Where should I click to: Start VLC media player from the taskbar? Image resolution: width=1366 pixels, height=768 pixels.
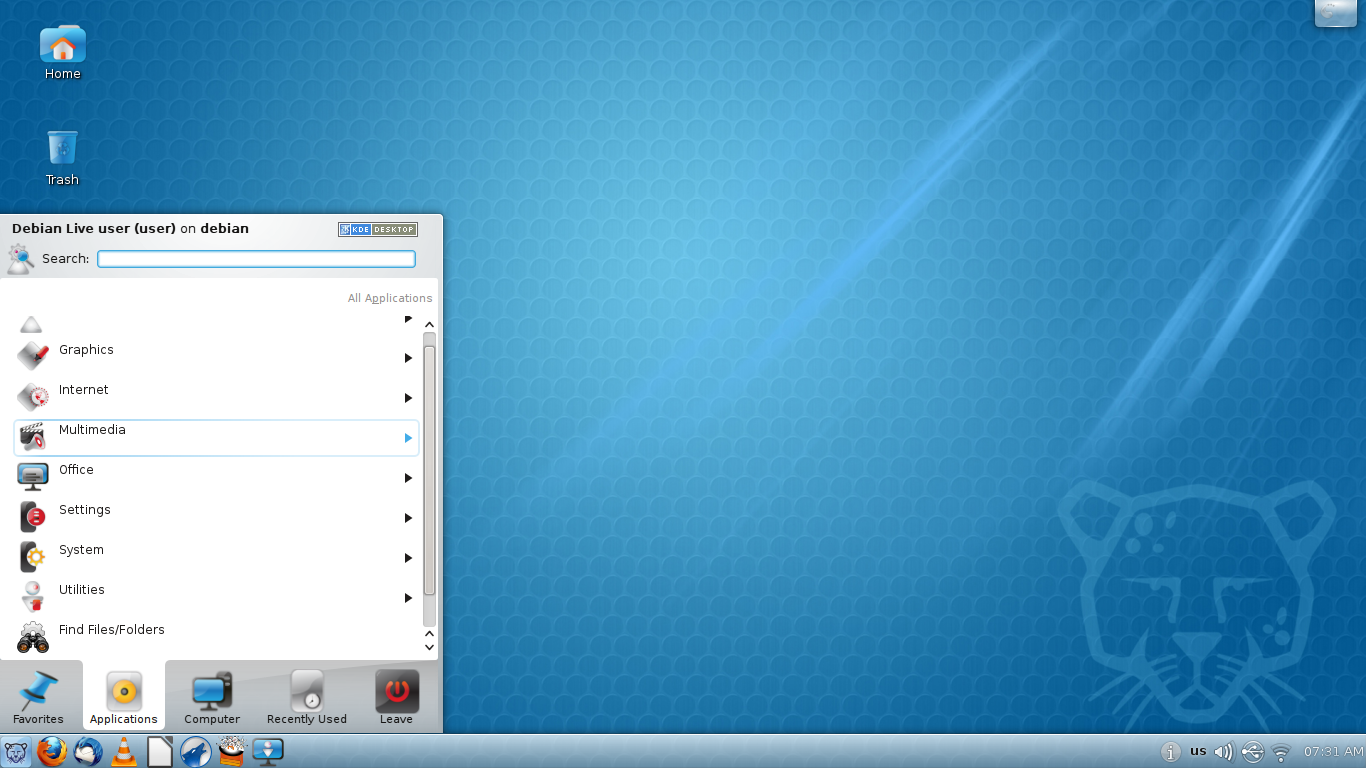[124, 751]
